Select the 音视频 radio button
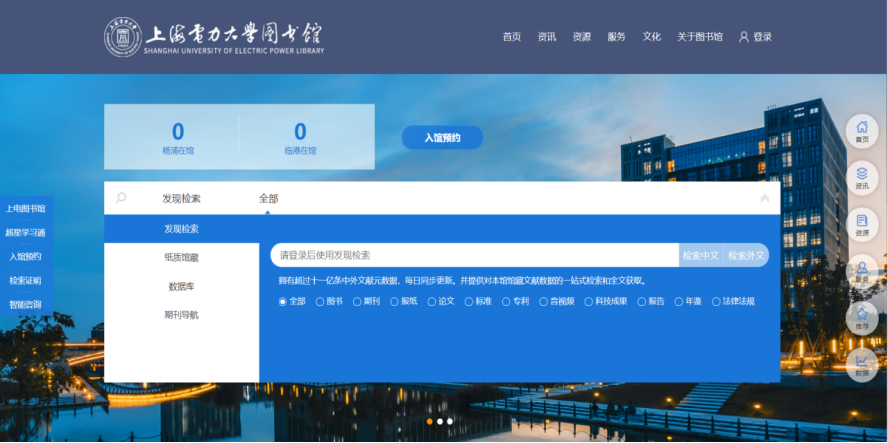The height and width of the screenshot is (443, 888). [x=544, y=302]
